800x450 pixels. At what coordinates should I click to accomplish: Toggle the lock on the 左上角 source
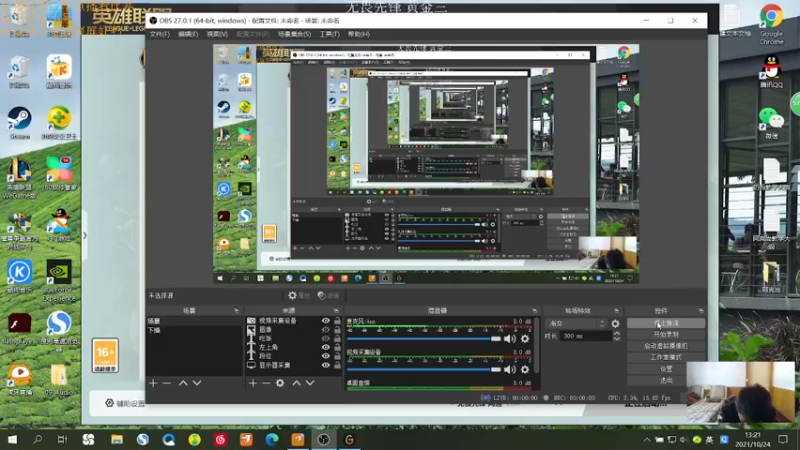click(337, 347)
